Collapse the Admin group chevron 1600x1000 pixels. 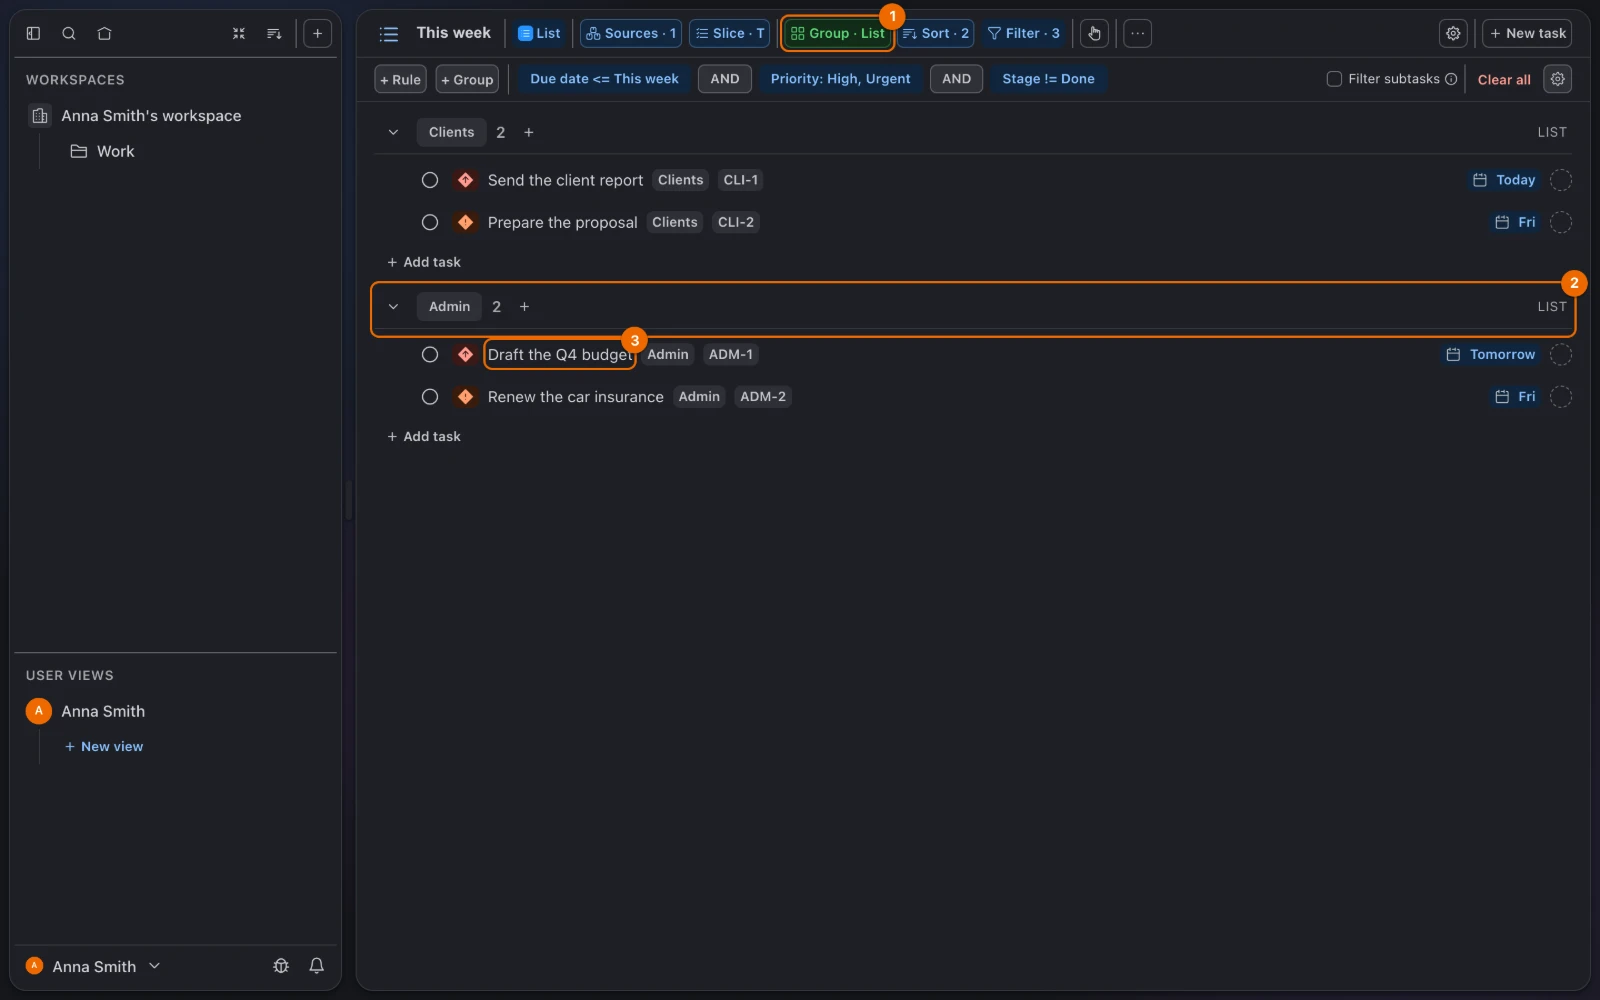pos(393,307)
